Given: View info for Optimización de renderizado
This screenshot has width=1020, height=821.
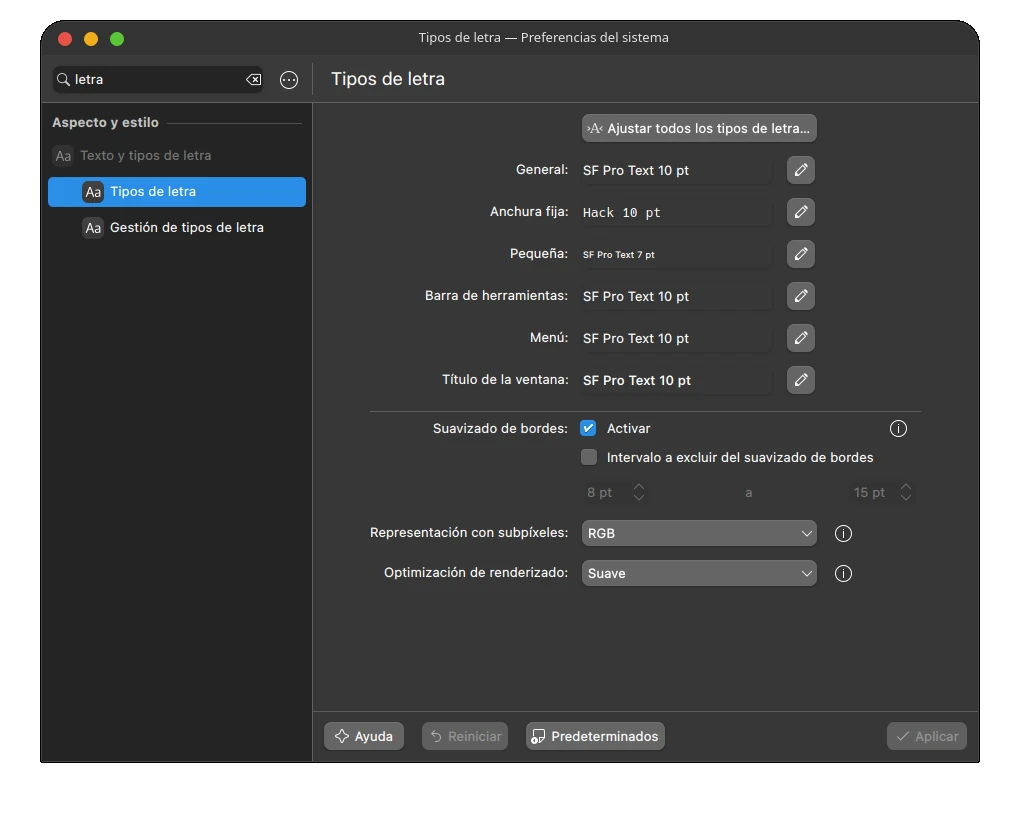Looking at the screenshot, I should (843, 573).
